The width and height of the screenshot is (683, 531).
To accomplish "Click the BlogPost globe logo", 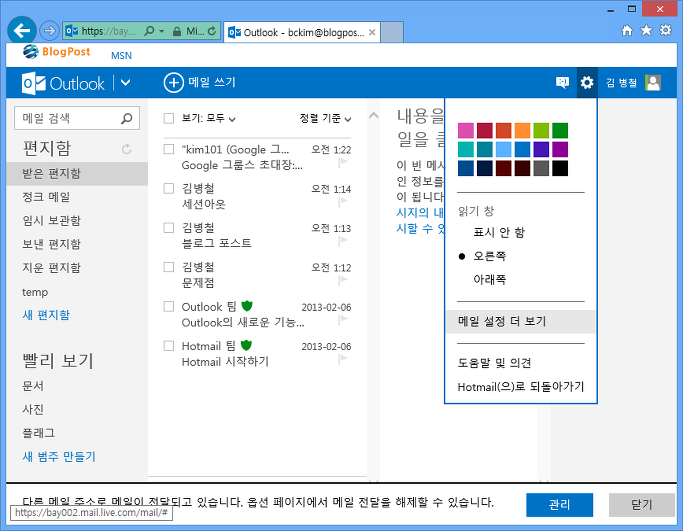I will pyautogui.click(x=31, y=51).
